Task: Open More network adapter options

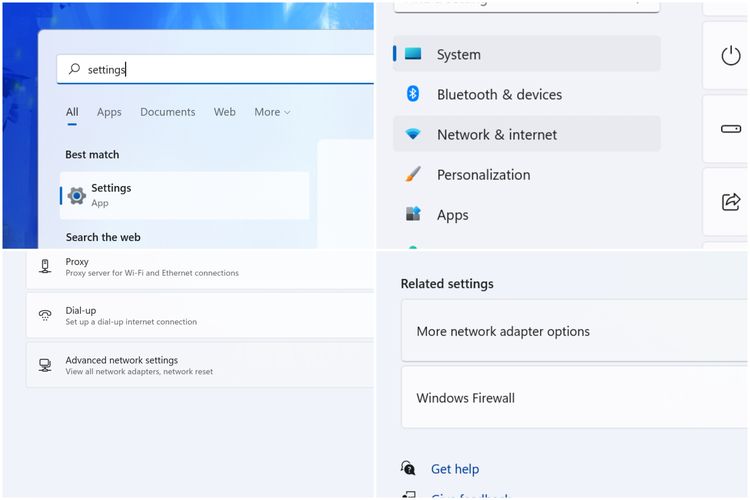Action: click(574, 331)
